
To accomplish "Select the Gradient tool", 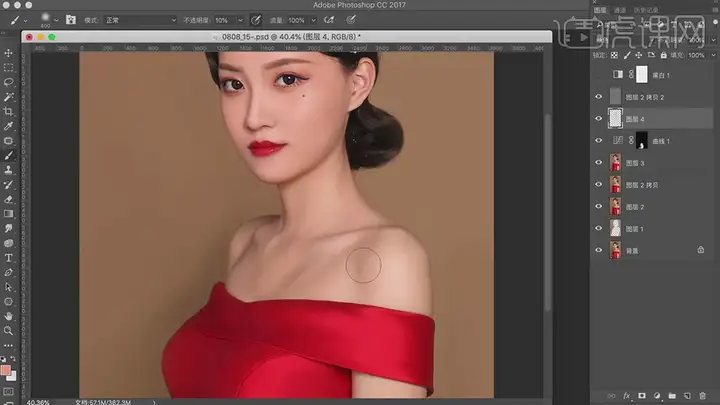I will tap(8, 214).
